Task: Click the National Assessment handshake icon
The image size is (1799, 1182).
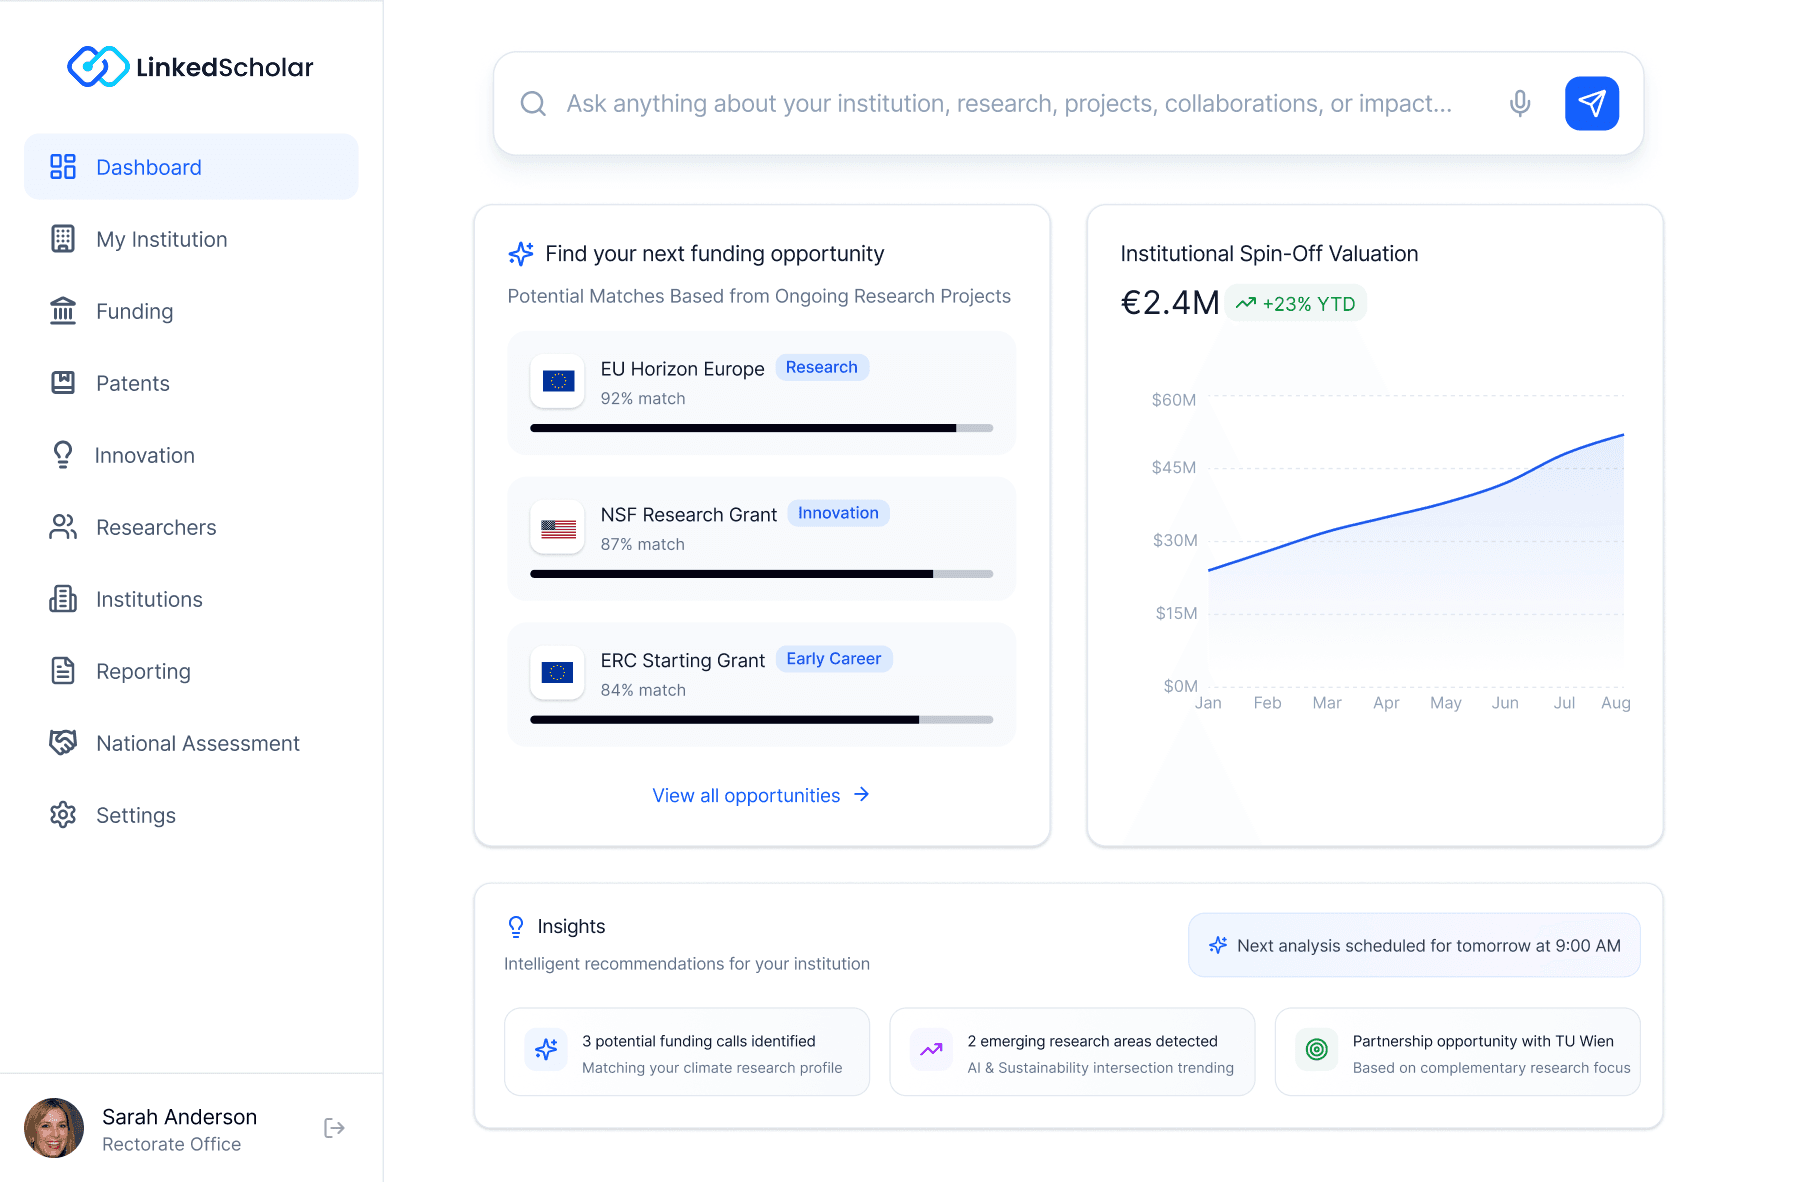Action: tap(62, 743)
